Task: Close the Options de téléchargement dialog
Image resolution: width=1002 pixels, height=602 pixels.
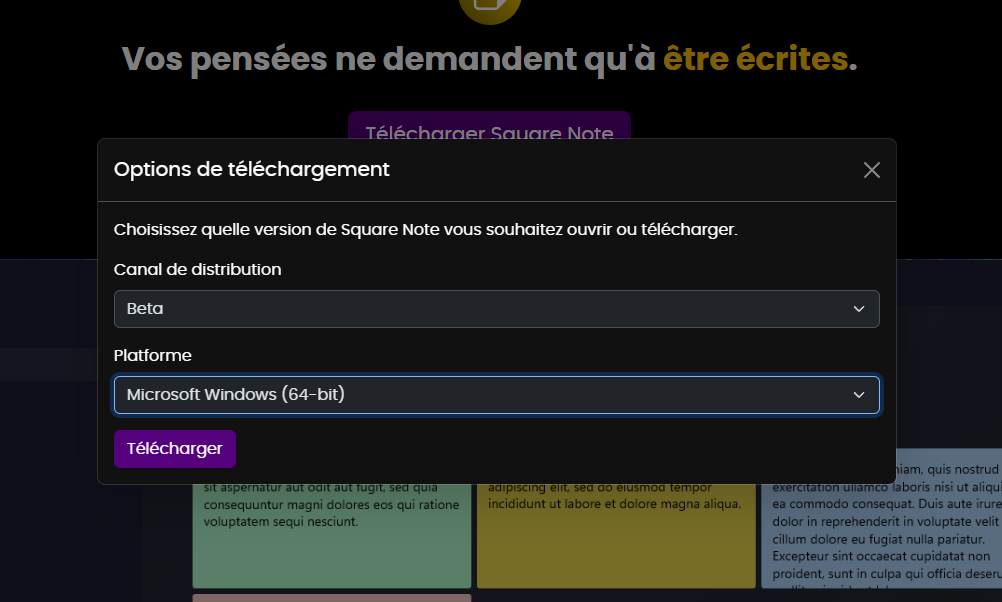Action: click(x=871, y=170)
